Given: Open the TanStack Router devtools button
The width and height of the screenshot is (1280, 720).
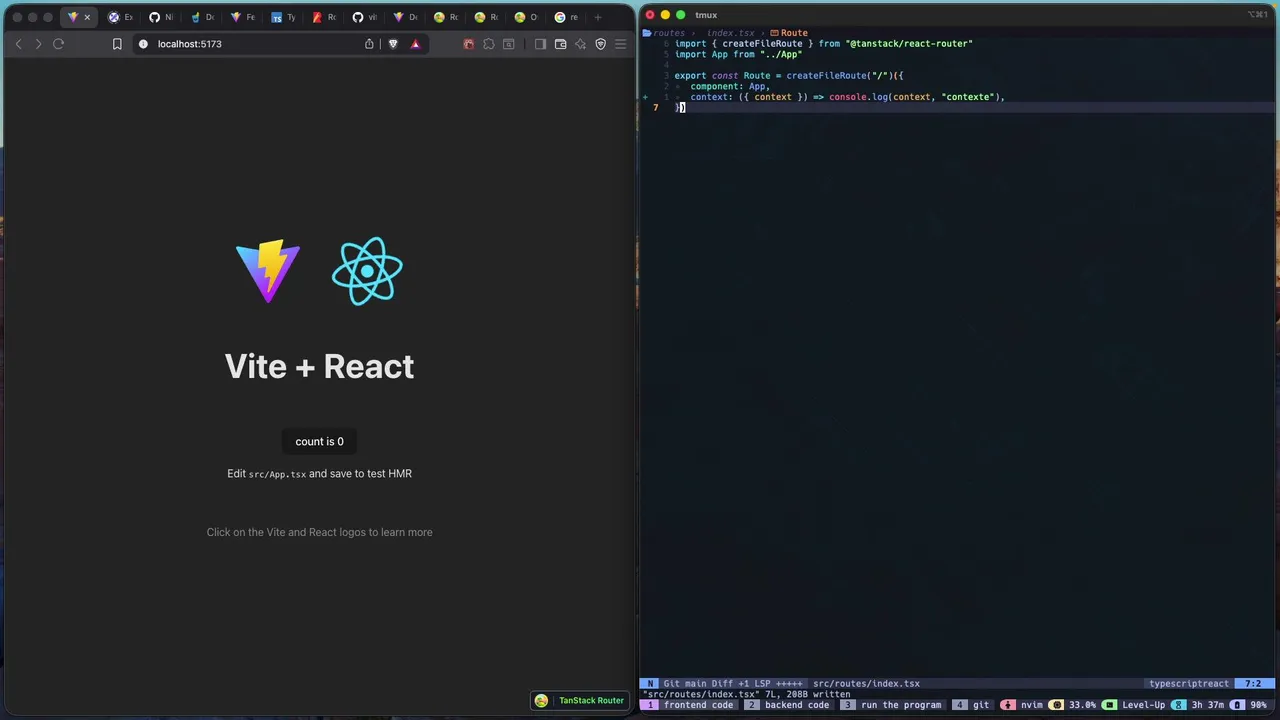Looking at the screenshot, I should [581, 701].
